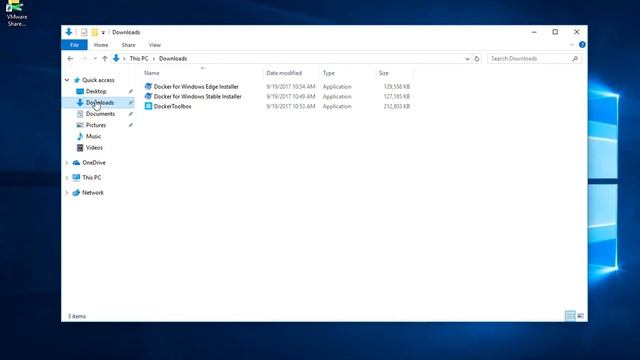The width and height of the screenshot is (640, 360).
Task: Select Downloads in the navigation pane
Action: click(x=100, y=103)
